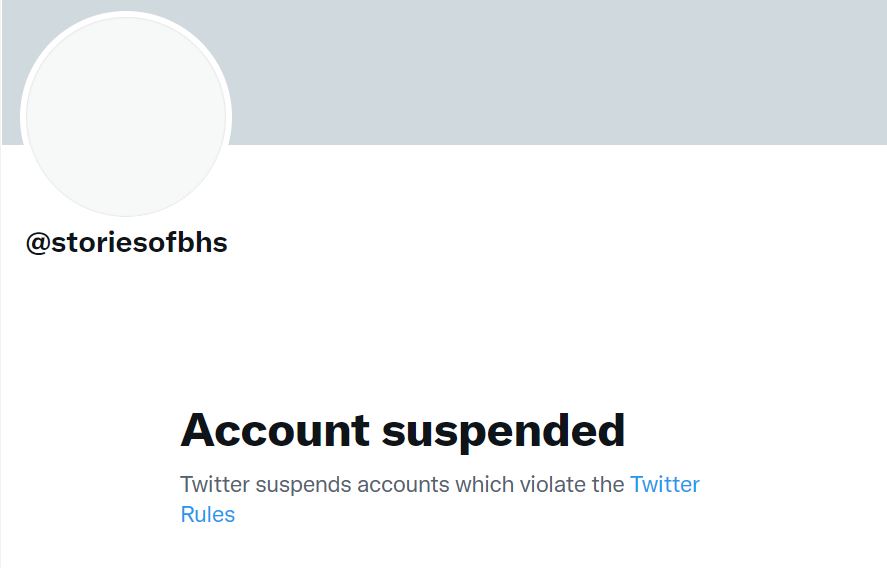Image resolution: width=887 pixels, height=568 pixels.
Task: Click the "Account suspended" heading
Action: pos(402,430)
